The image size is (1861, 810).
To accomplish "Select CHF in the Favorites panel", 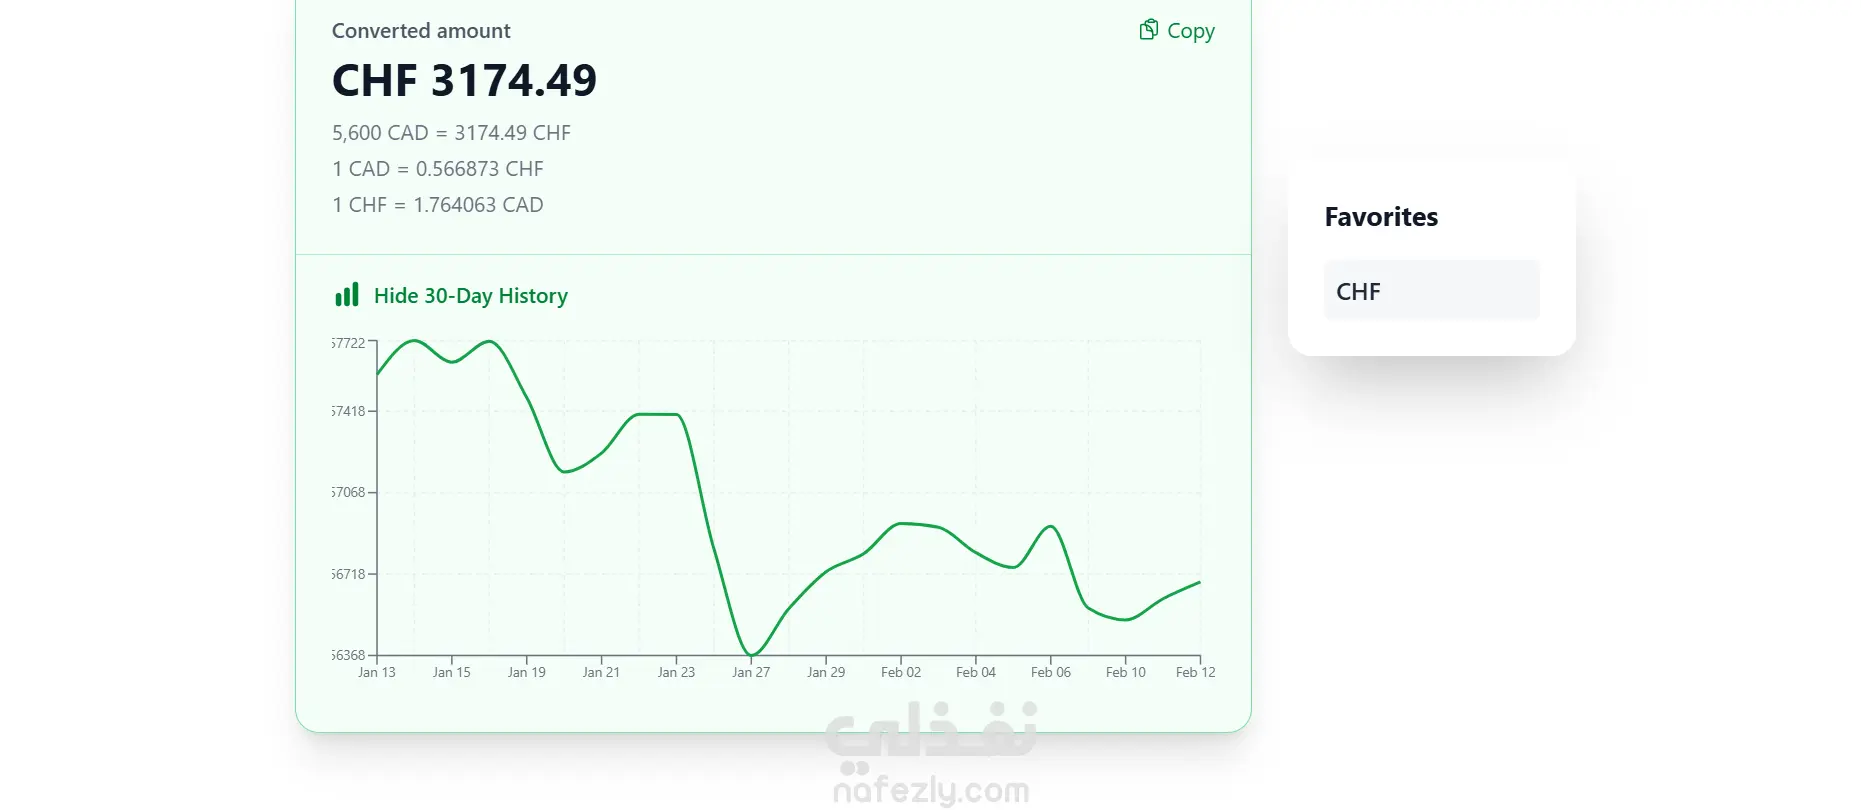I will [1431, 291].
